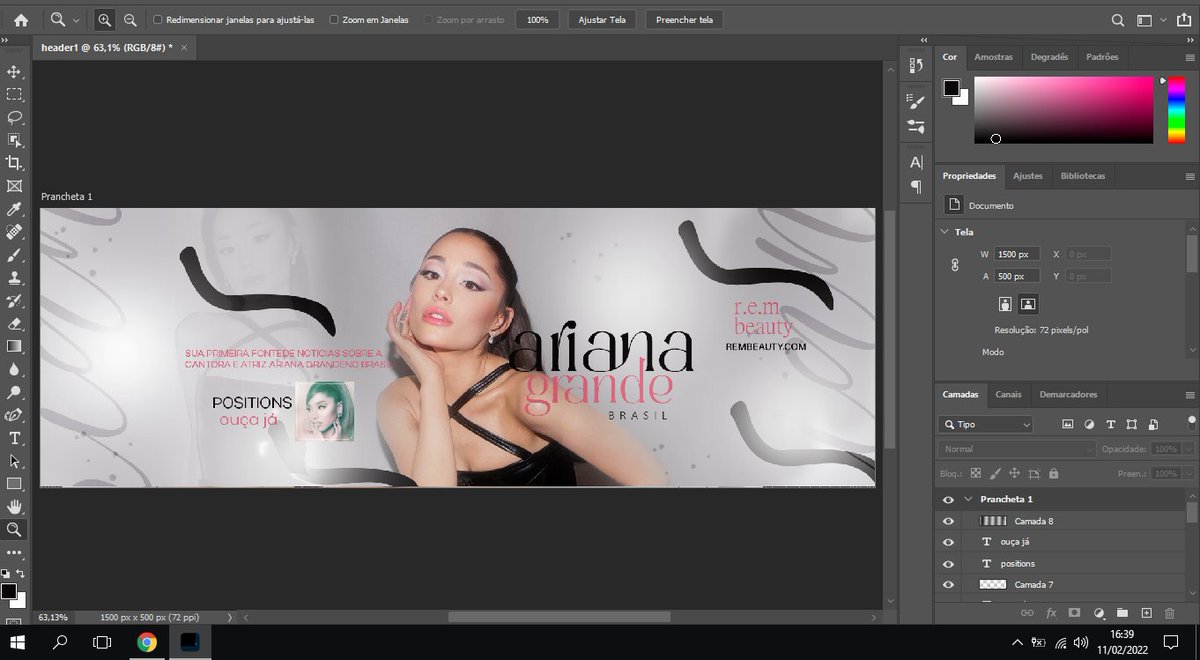Select the Move tool

point(14,72)
